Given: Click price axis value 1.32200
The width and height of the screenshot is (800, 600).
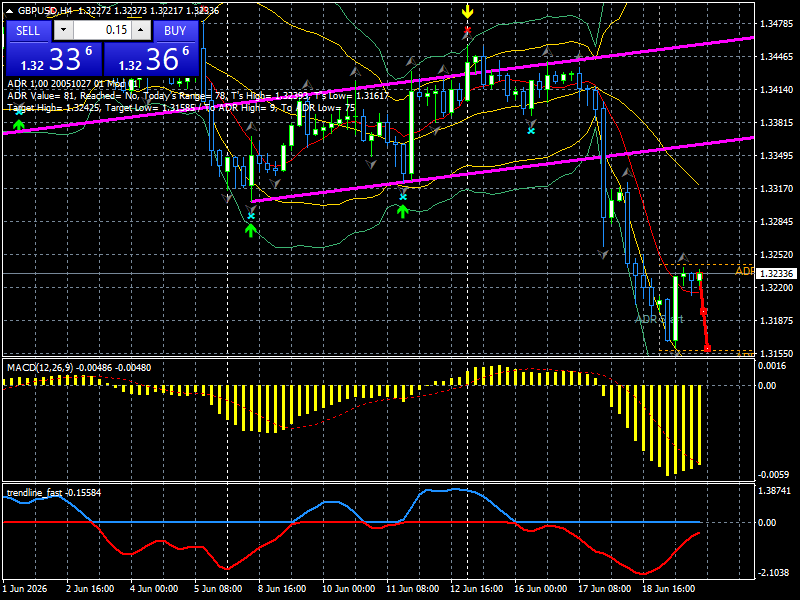Looking at the screenshot, I should (x=777, y=288).
